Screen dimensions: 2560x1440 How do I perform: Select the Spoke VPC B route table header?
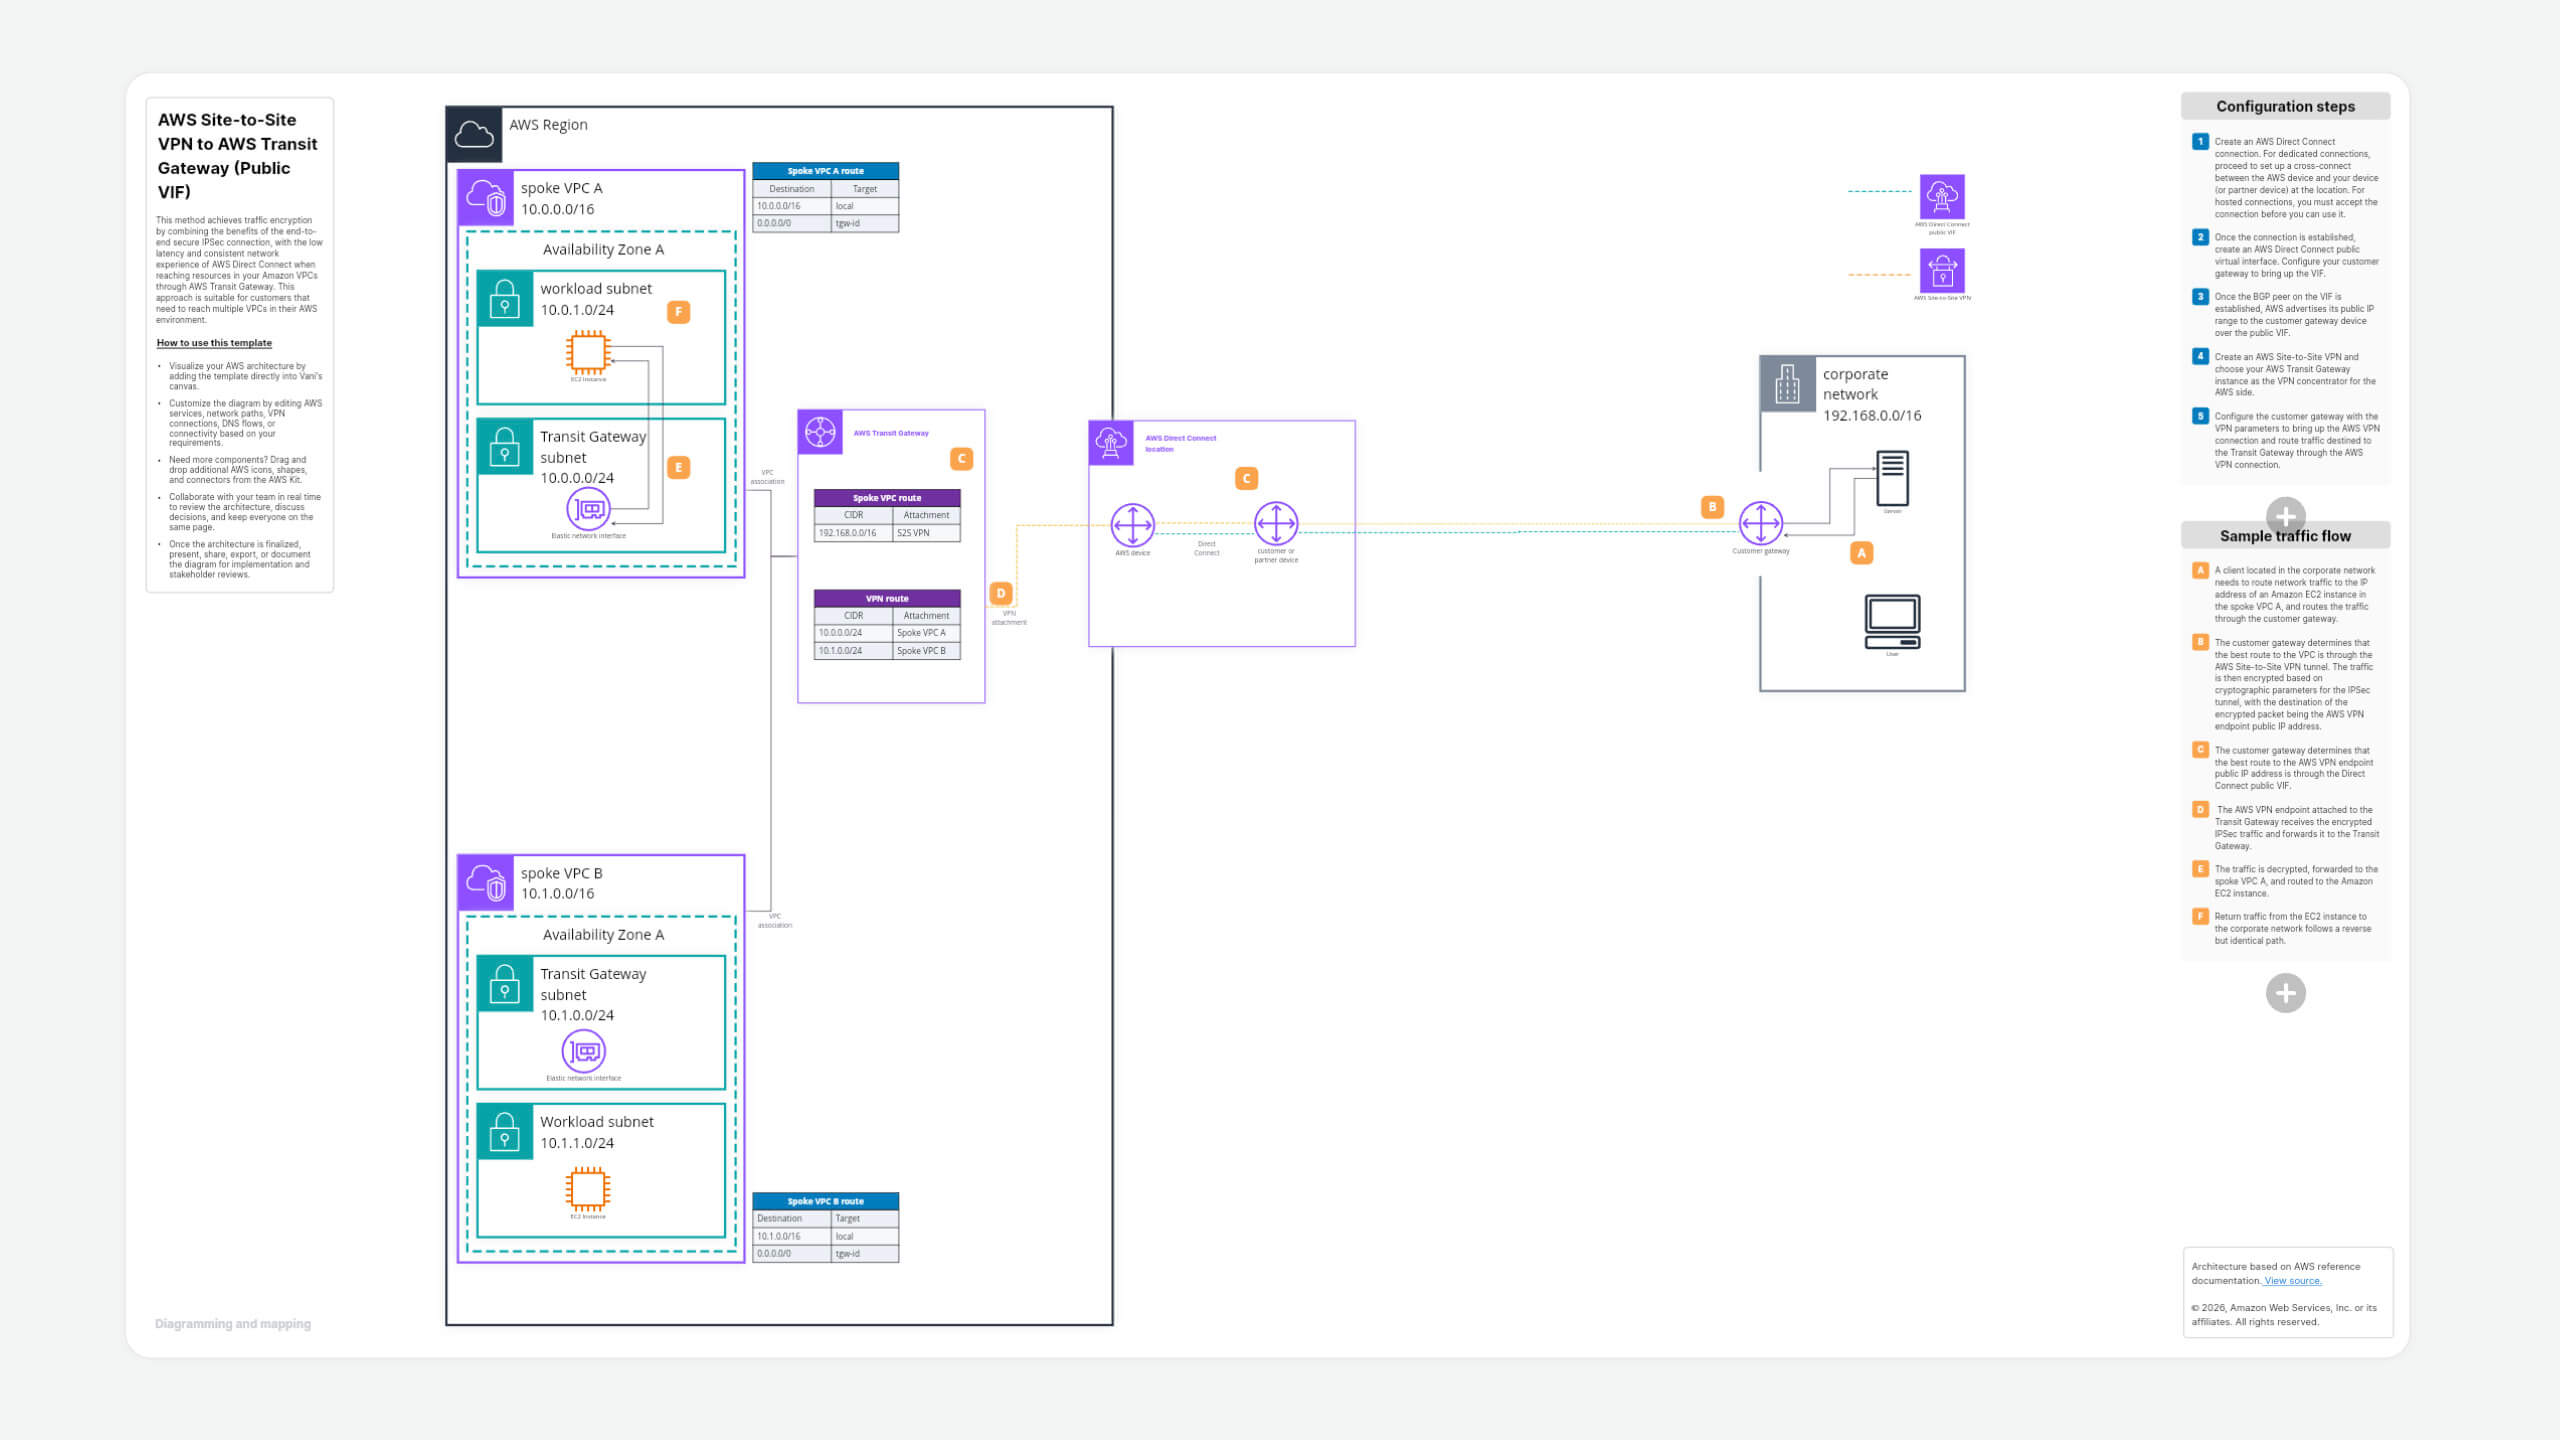point(826,1201)
